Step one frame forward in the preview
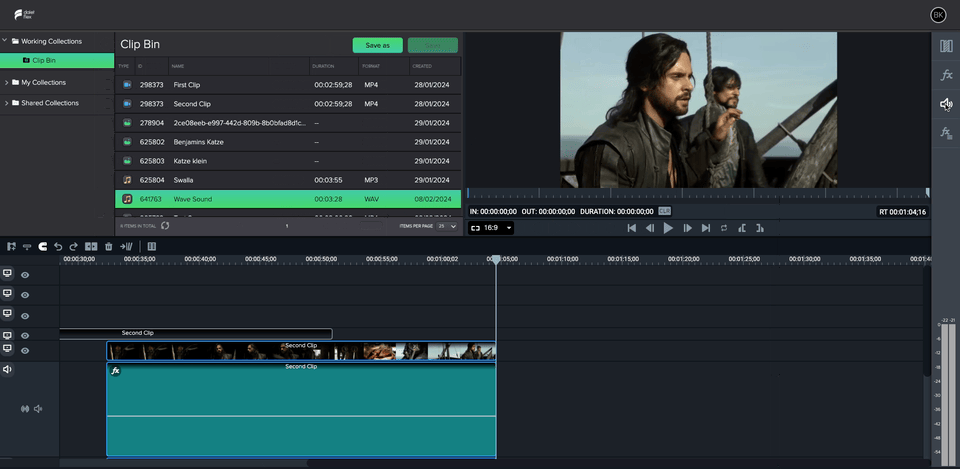Viewport: 960px width, 469px height. point(688,228)
